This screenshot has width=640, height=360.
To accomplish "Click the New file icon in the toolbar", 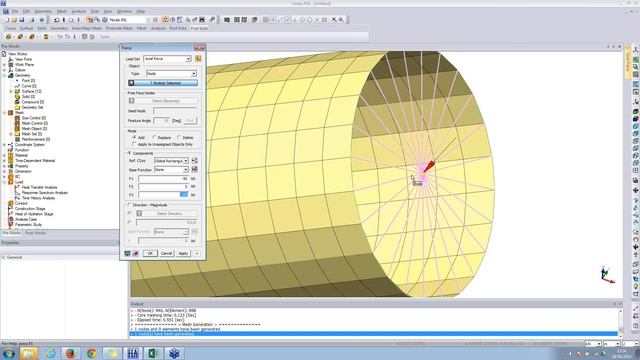I will tap(7, 20).
